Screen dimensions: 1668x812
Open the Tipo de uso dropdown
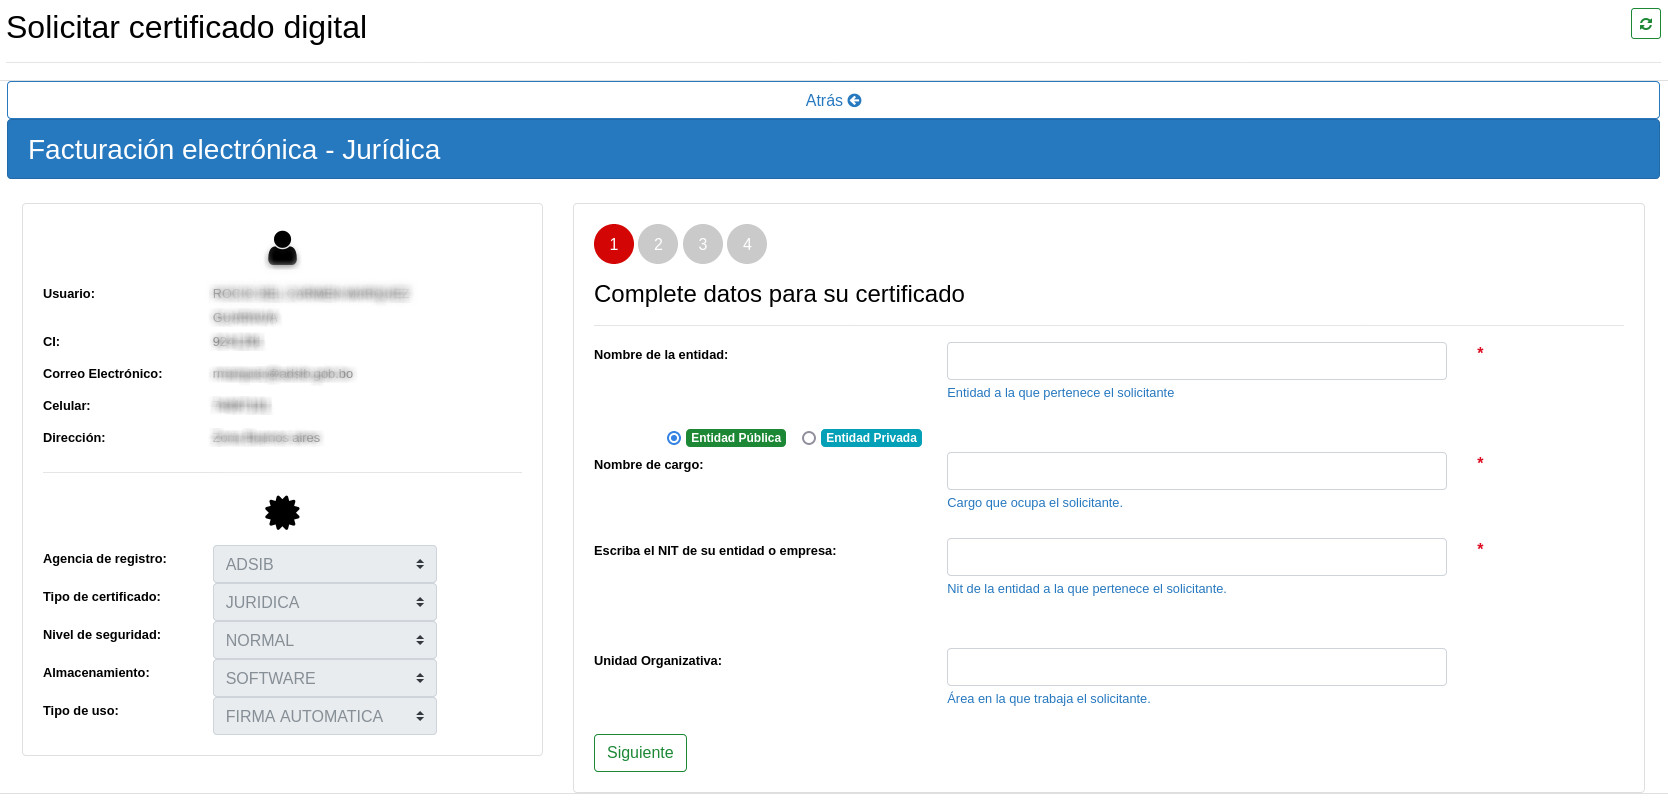click(324, 716)
